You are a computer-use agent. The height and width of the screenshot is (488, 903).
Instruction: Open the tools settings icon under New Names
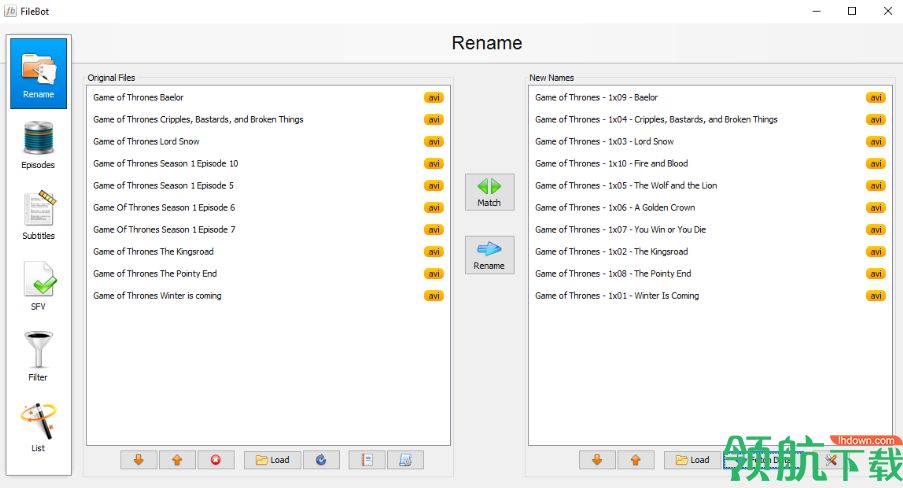830,460
